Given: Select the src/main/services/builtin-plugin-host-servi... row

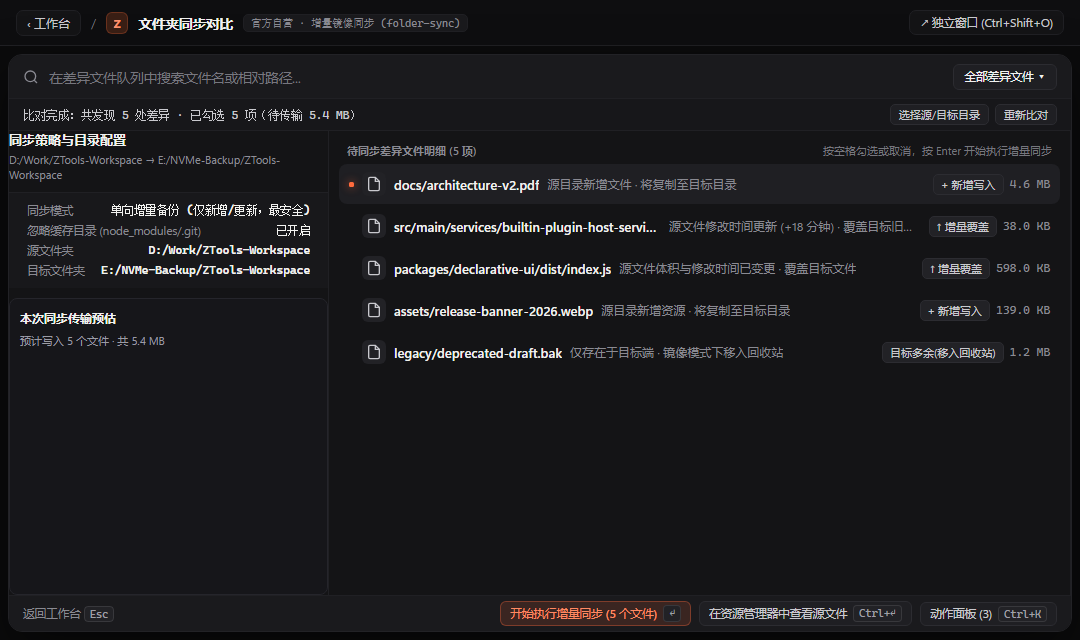Looking at the screenshot, I should [699, 226].
